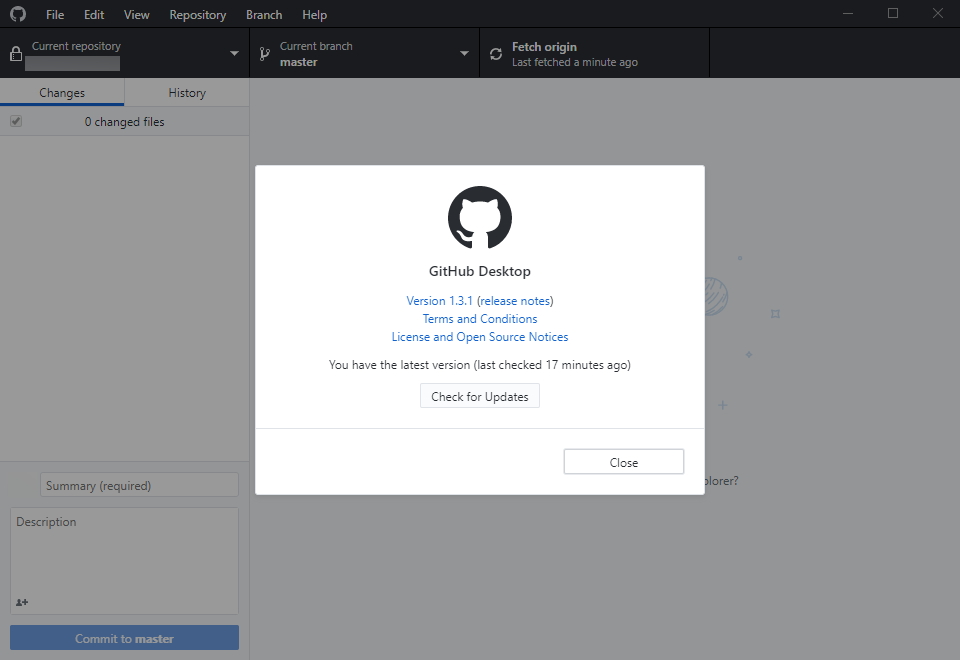View the Terms and Conditions

(x=480, y=318)
